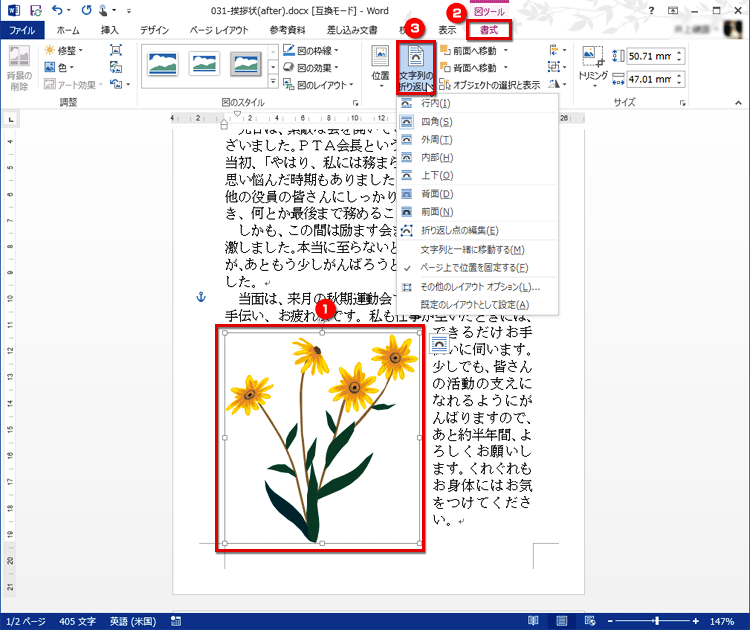Click the Remove Background (背景の削除) button
This screenshot has height=630, width=750.
(x=19, y=68)
